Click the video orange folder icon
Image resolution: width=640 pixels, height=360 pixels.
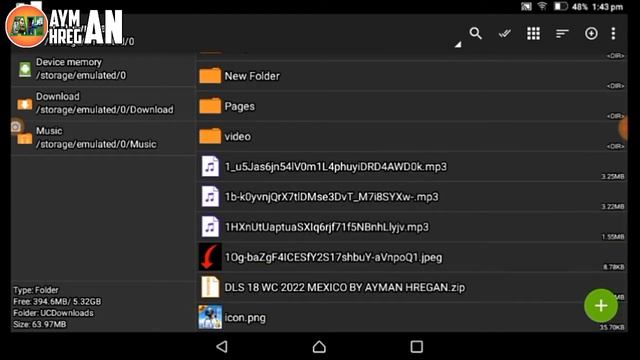click(210, 136)
